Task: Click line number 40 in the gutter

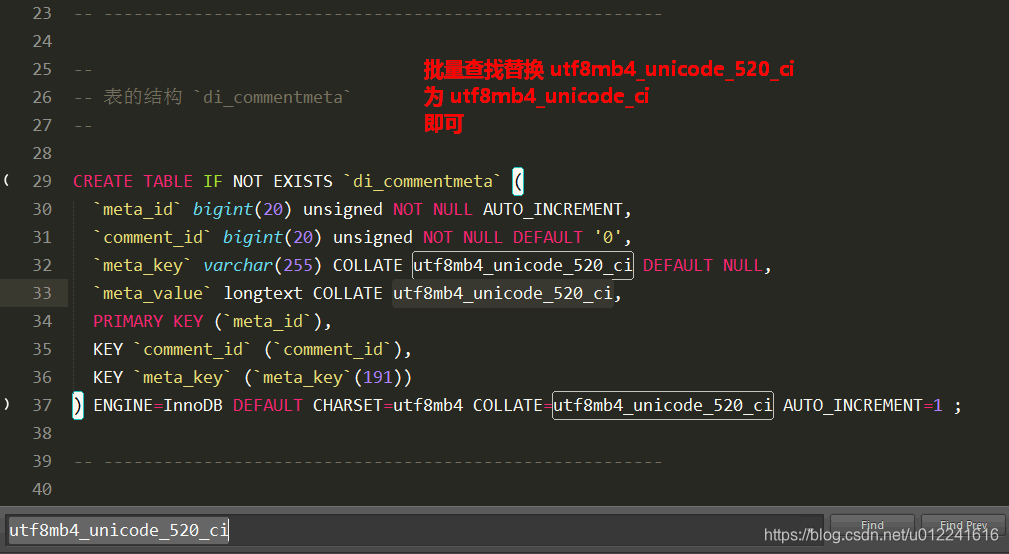Action: point(42,489)
